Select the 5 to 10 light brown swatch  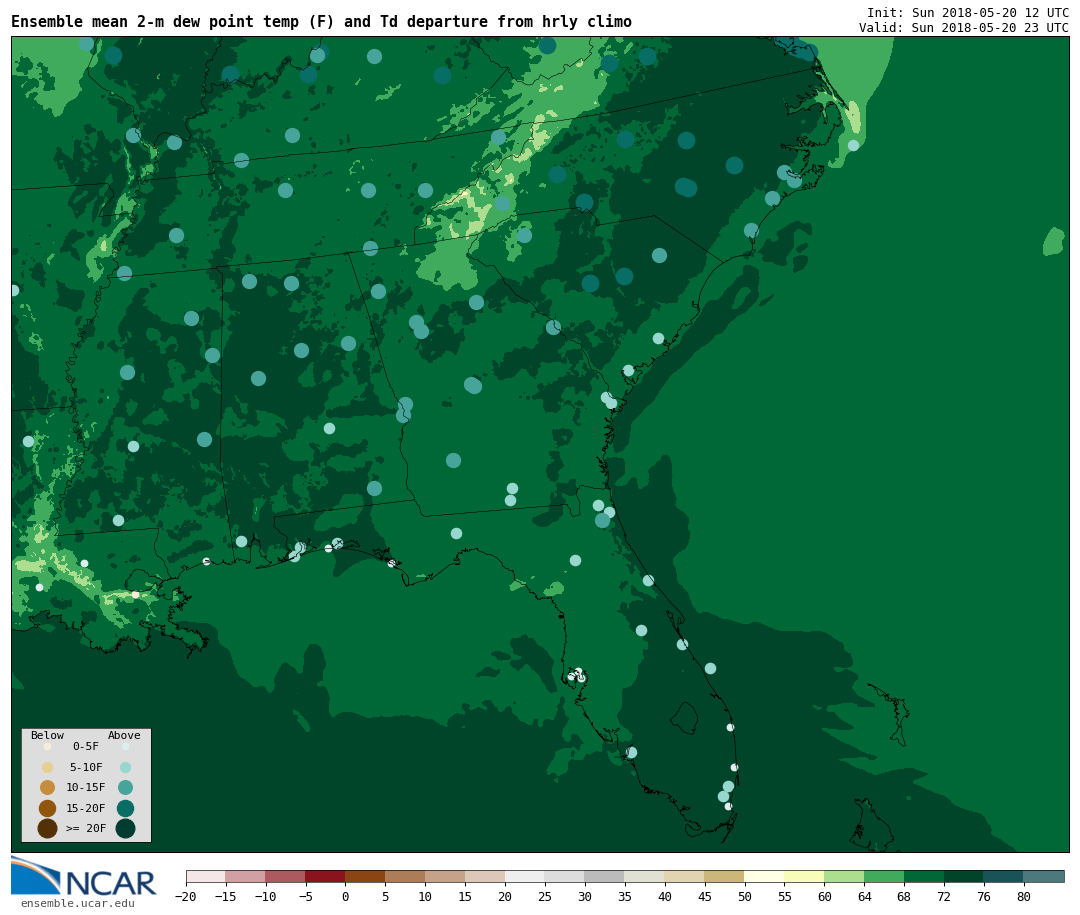(x=406, y=876)
